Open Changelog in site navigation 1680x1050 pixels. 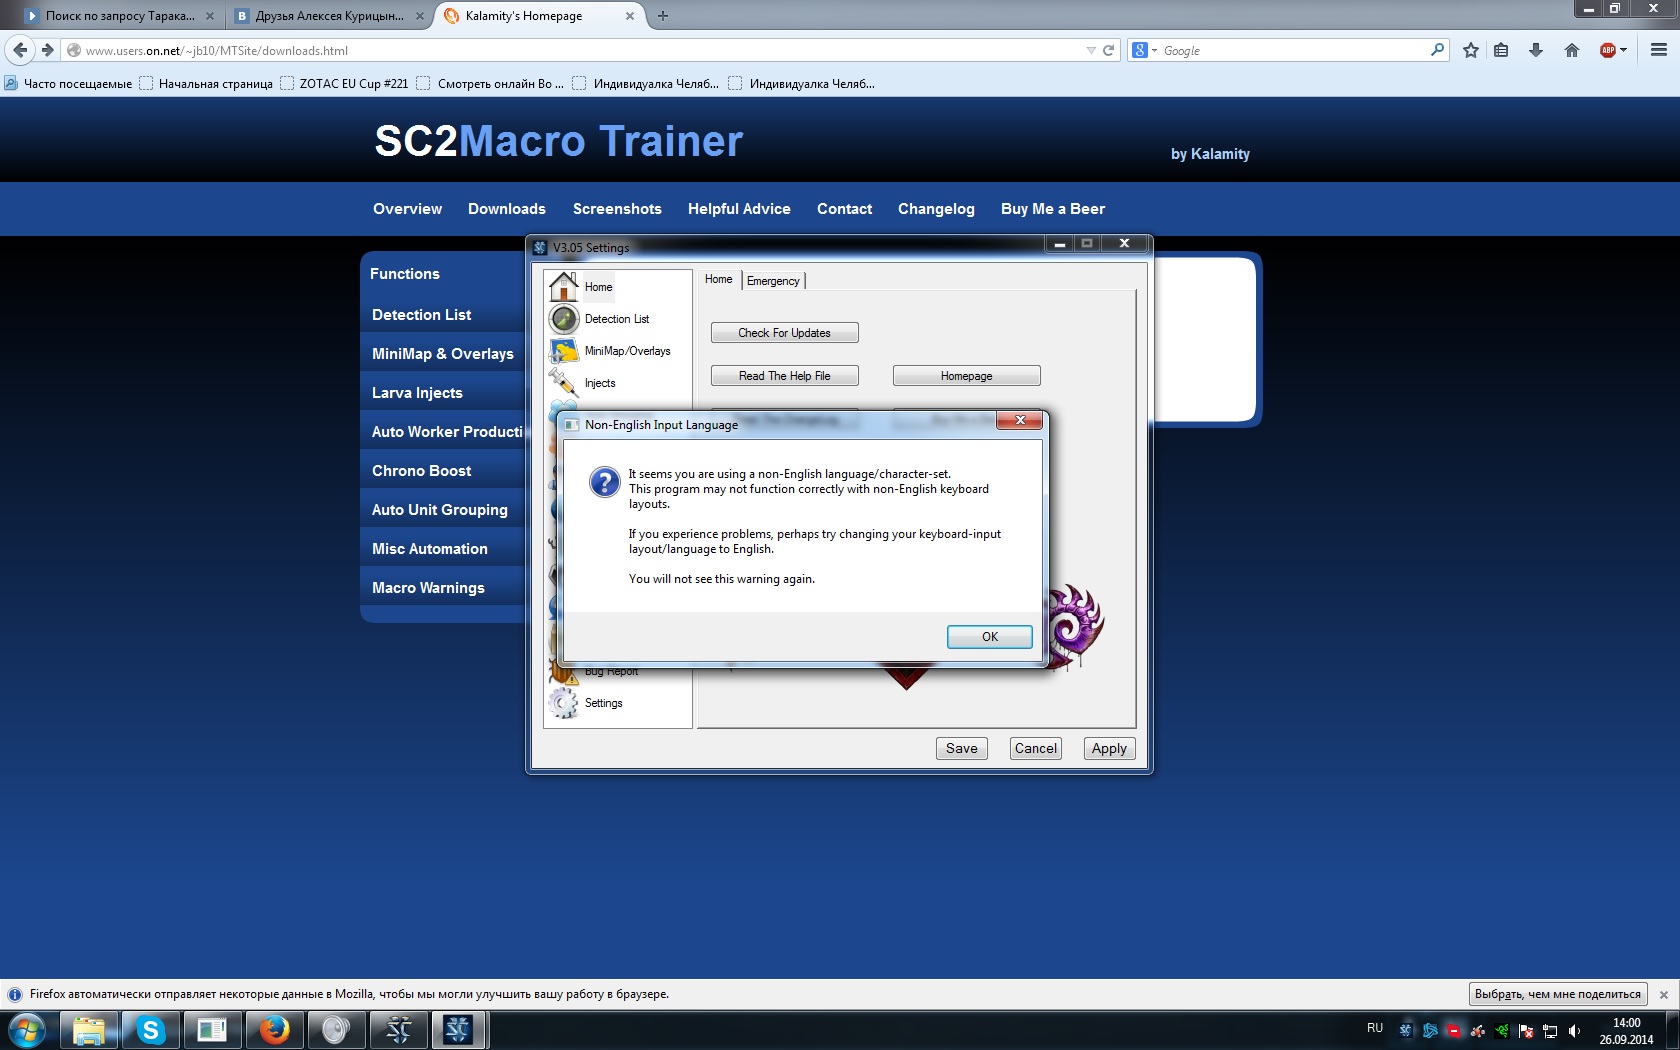936,209
